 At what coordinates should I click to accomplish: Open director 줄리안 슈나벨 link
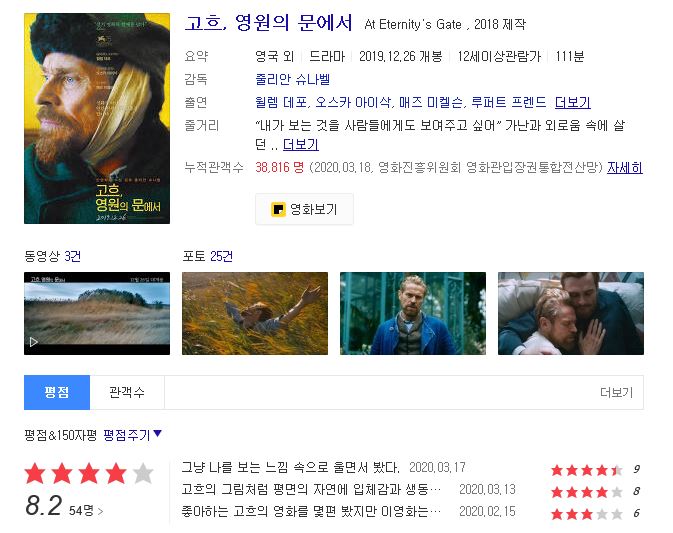click(x=292, y=79)
